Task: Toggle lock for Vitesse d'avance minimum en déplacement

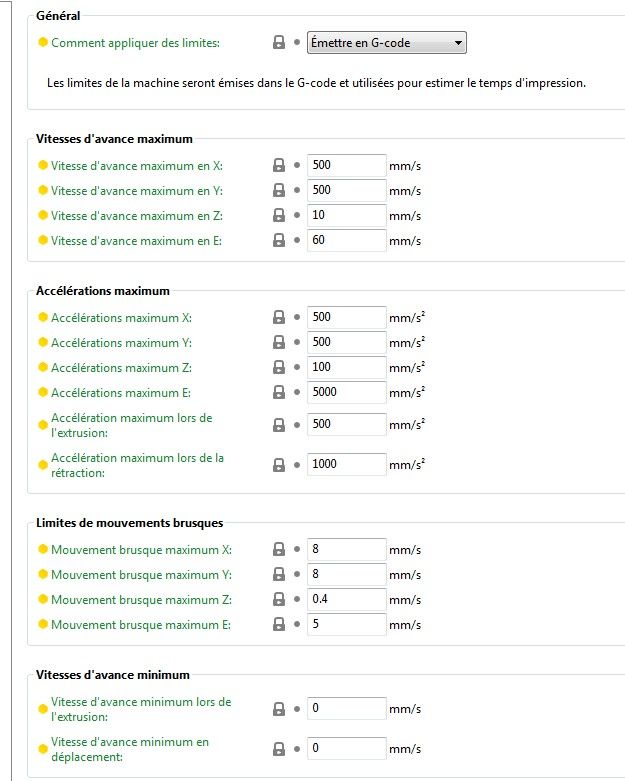Action: [280, 749]
